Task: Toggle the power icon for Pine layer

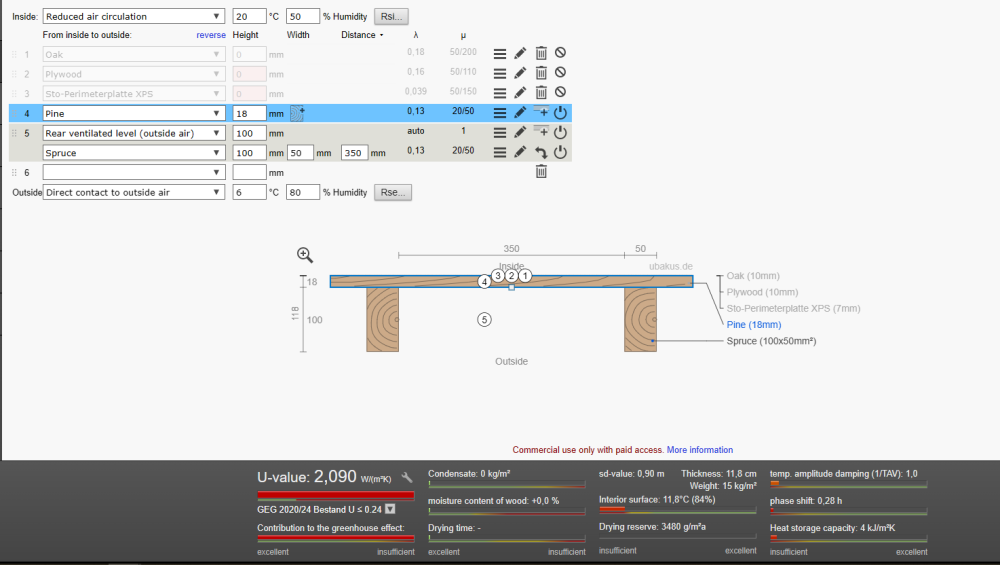Action: click(560, 113)
